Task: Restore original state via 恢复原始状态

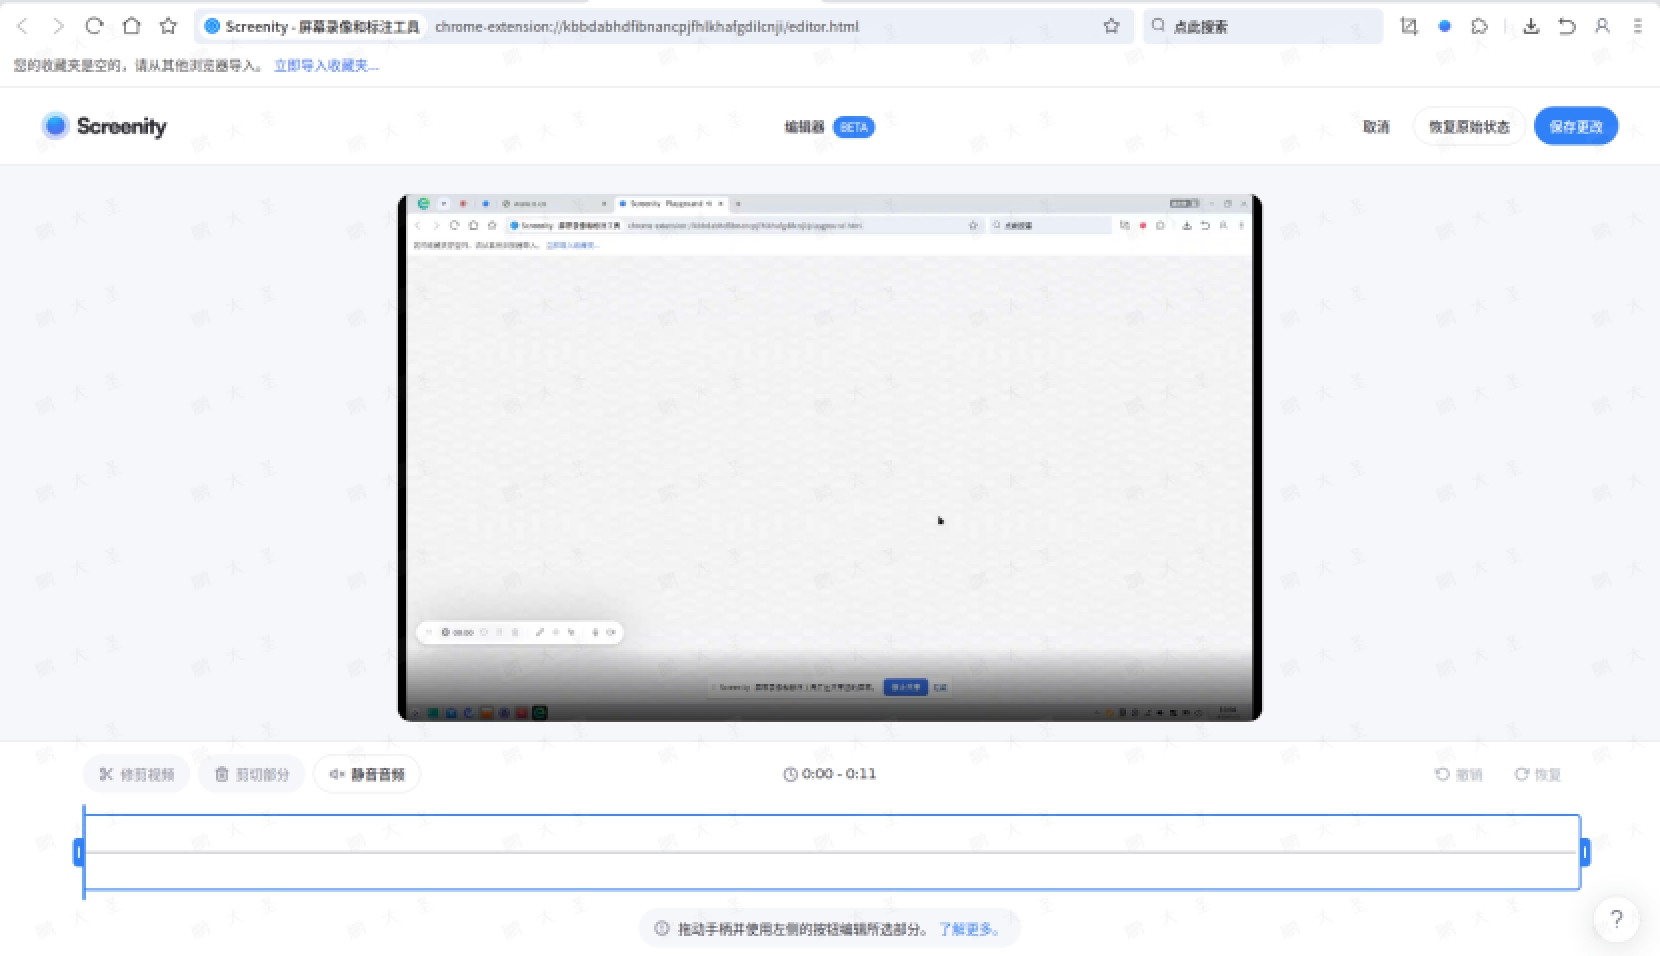Action: [x=1469, y=126]
